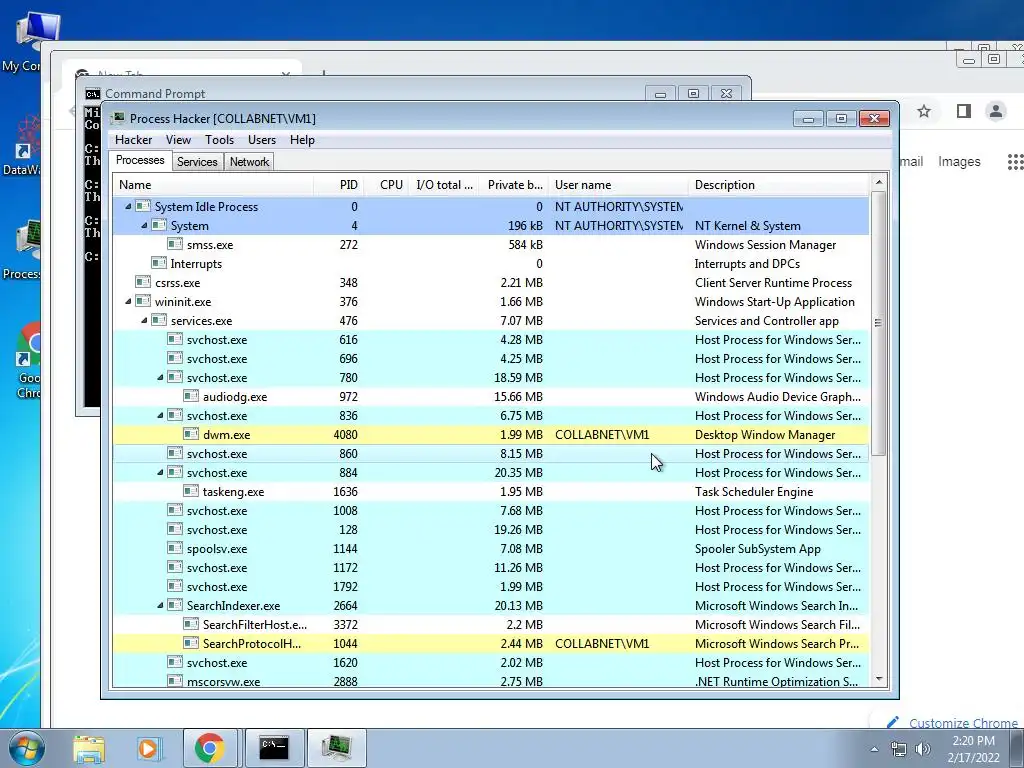Click the taskeng.exe process icon
The height and width of the screenshot is (768, 1024).
click(191, 491)
